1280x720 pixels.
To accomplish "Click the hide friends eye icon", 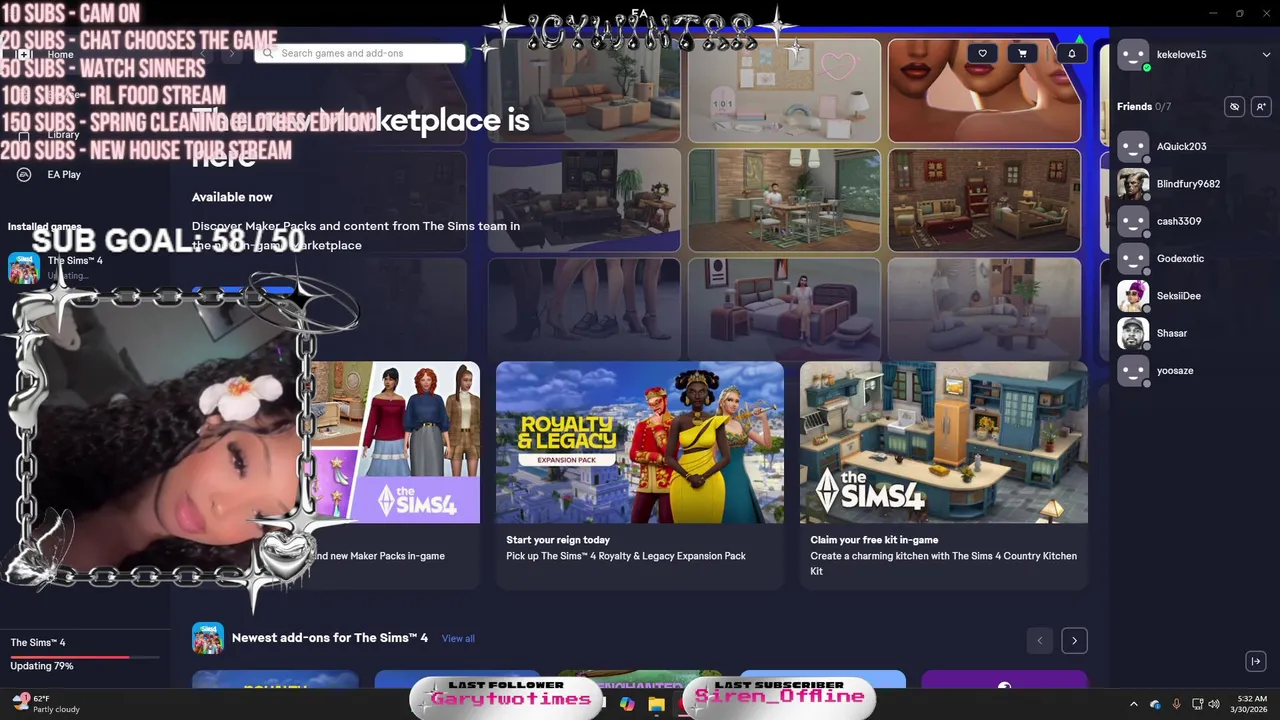I will pos(1235,107).
